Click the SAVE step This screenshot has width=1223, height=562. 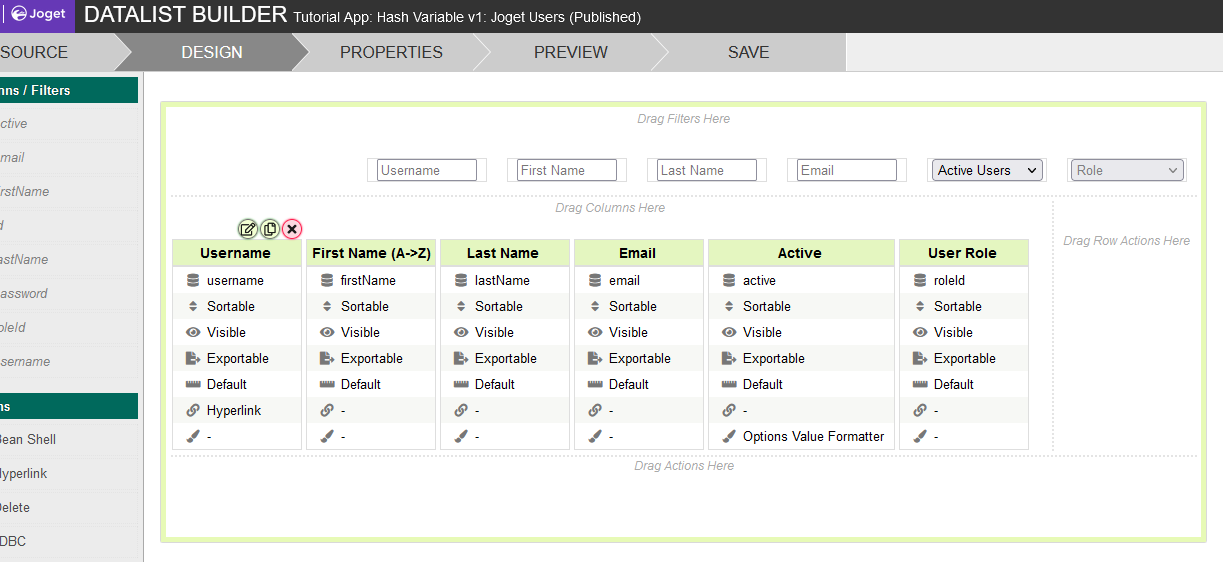click(x=748, y=52)
